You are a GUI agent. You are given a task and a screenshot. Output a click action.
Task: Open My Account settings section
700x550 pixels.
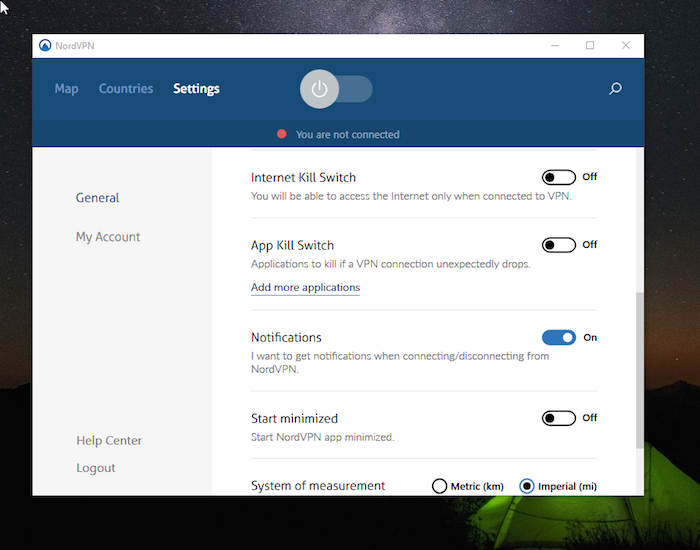tap(108, 237)
